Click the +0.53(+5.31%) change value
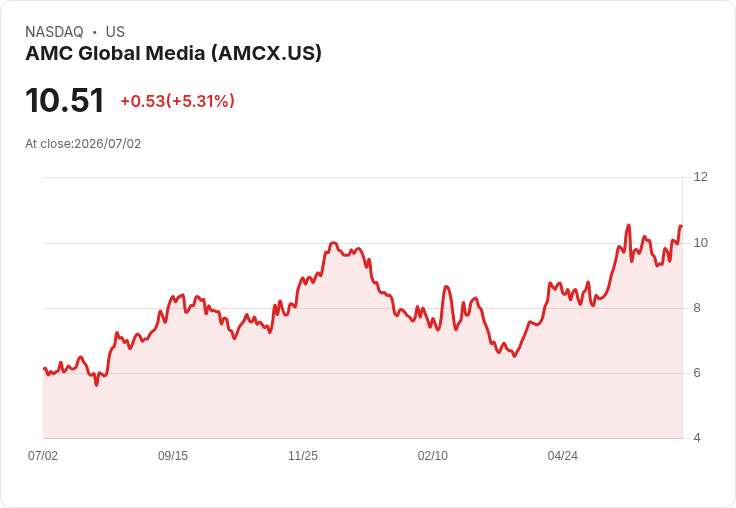This screenshot has width=736, height=508. point(177,101)
